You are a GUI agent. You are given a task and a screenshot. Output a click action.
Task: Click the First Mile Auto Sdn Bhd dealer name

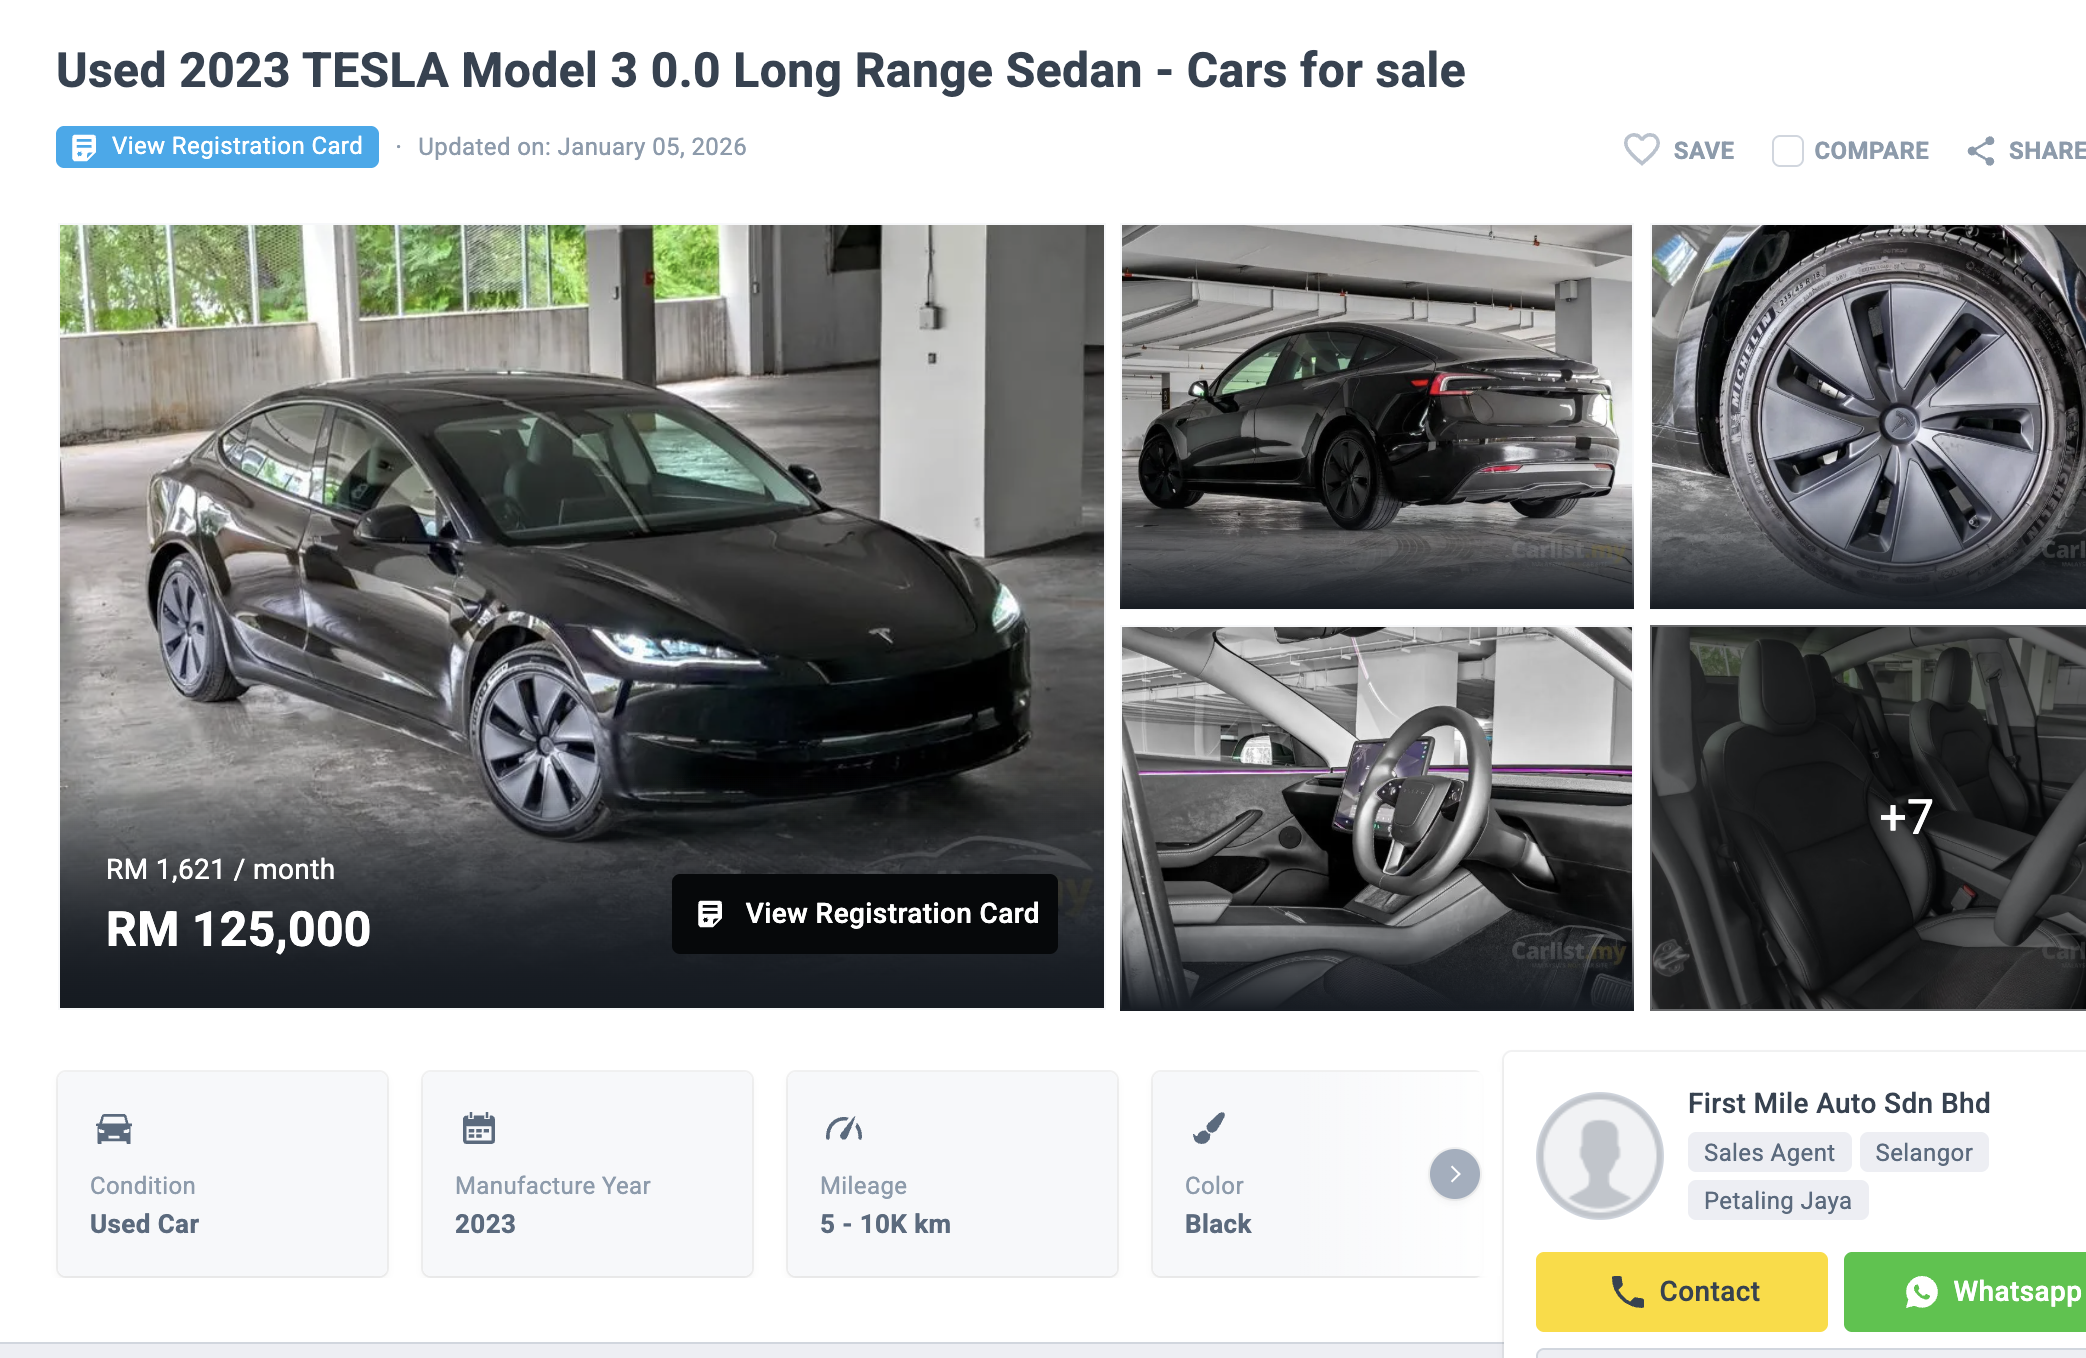pos(1839,1103)
